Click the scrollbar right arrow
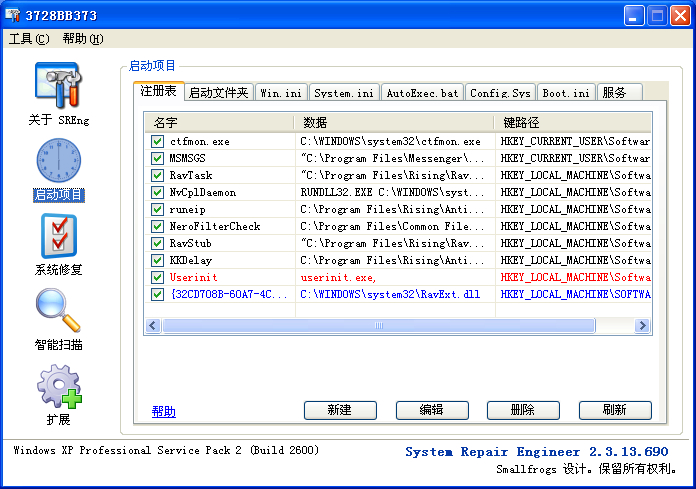 642,326
